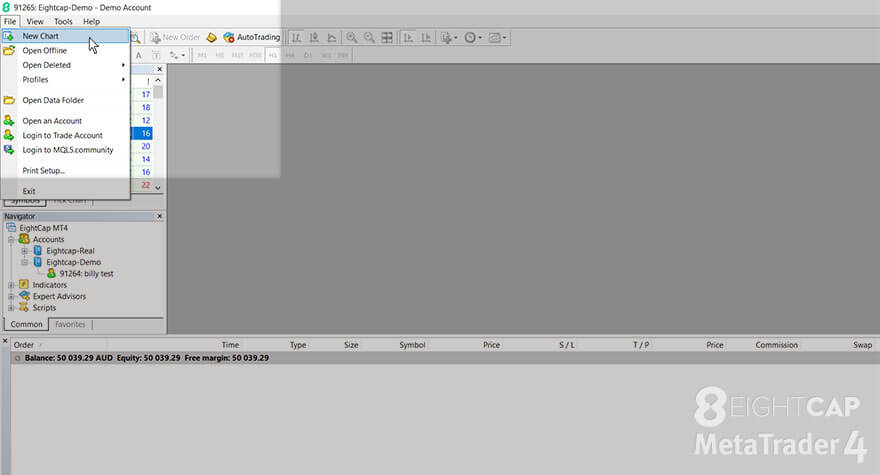Select the text label drawing tool
Viewport: 880px width, 475px height.
(156, 55)
